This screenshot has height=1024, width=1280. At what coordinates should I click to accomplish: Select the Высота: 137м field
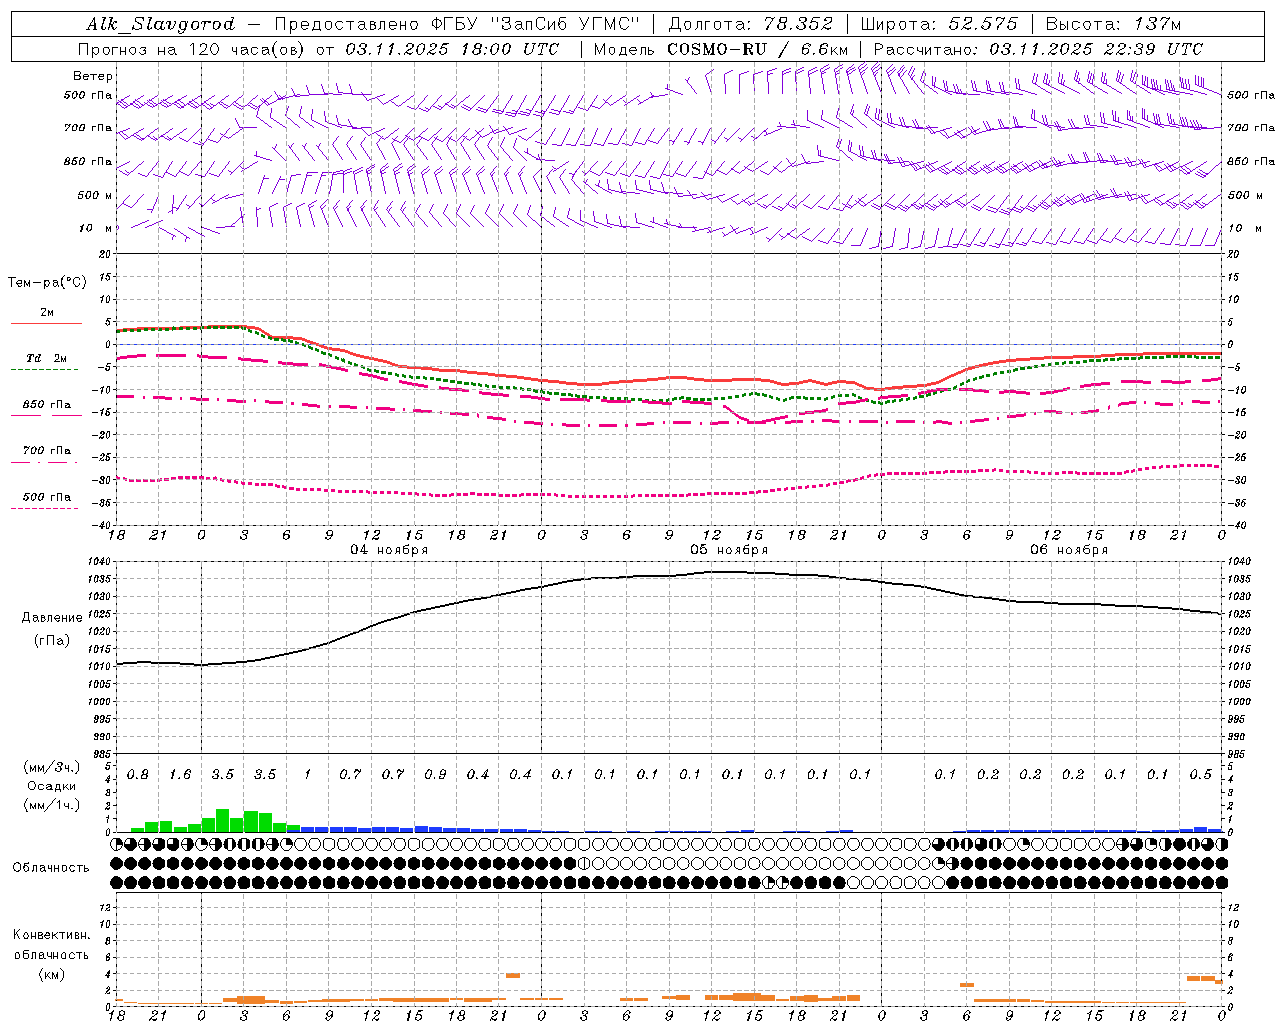coord(1113,24)
